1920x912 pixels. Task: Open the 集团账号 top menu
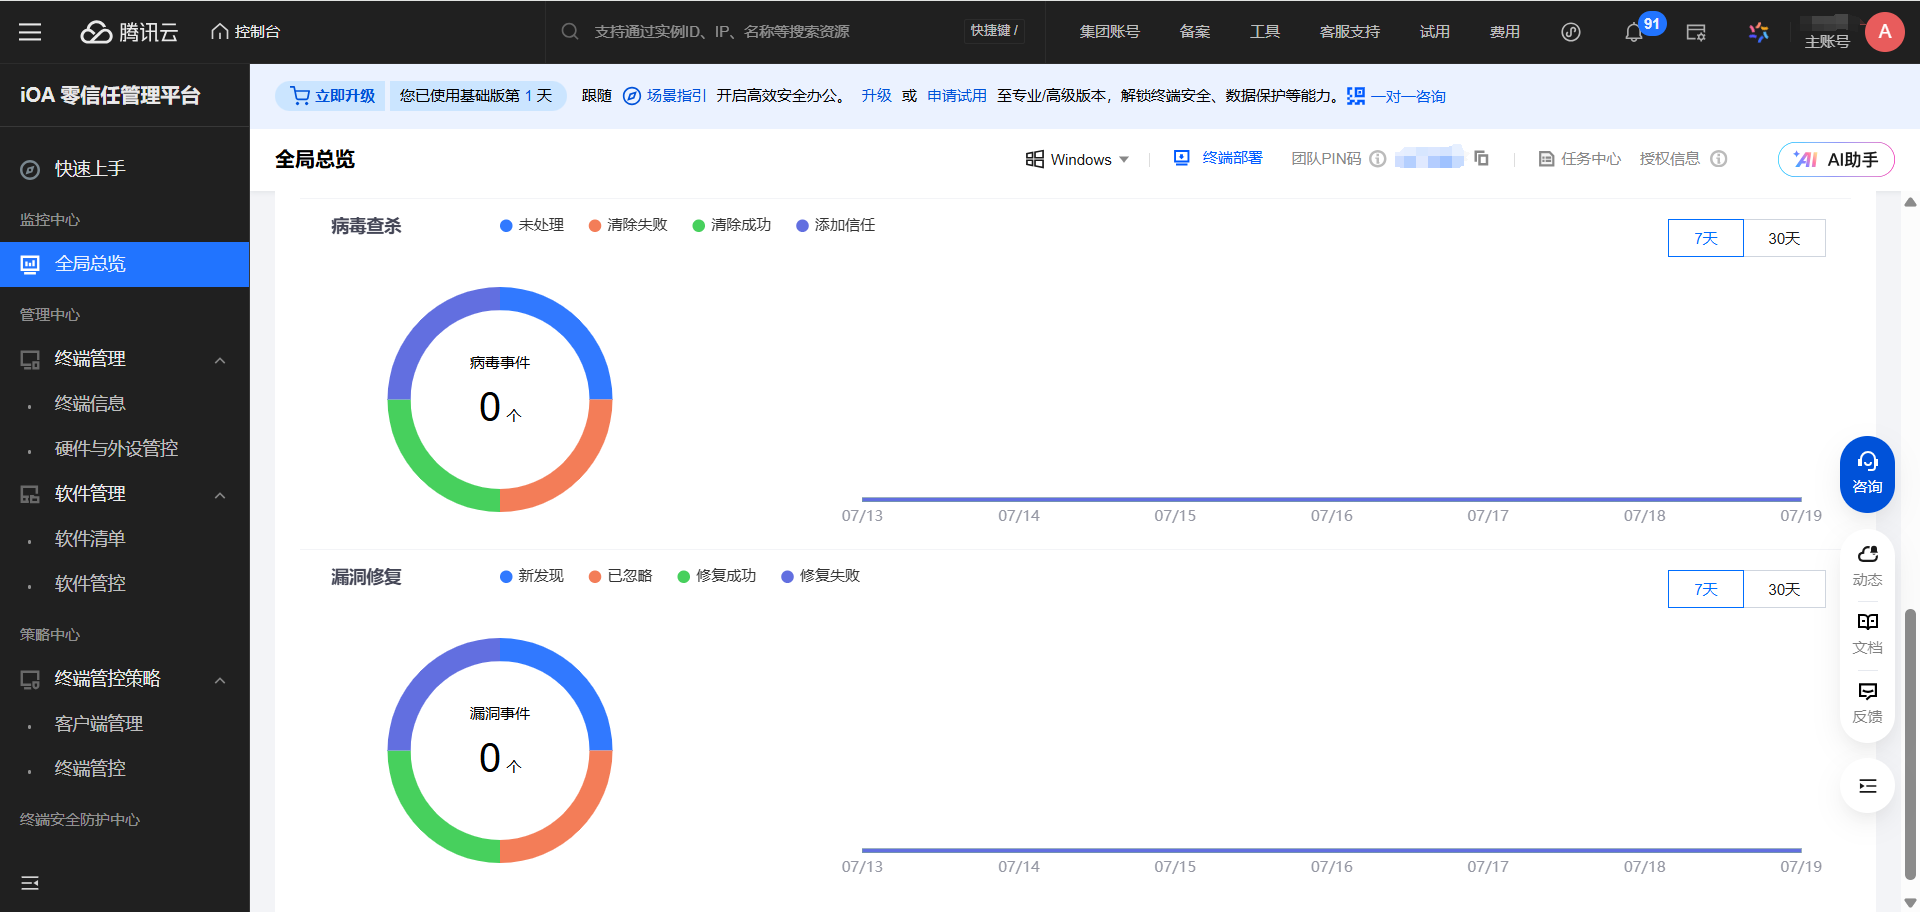pyautogui.click(x=1110, y=32)
